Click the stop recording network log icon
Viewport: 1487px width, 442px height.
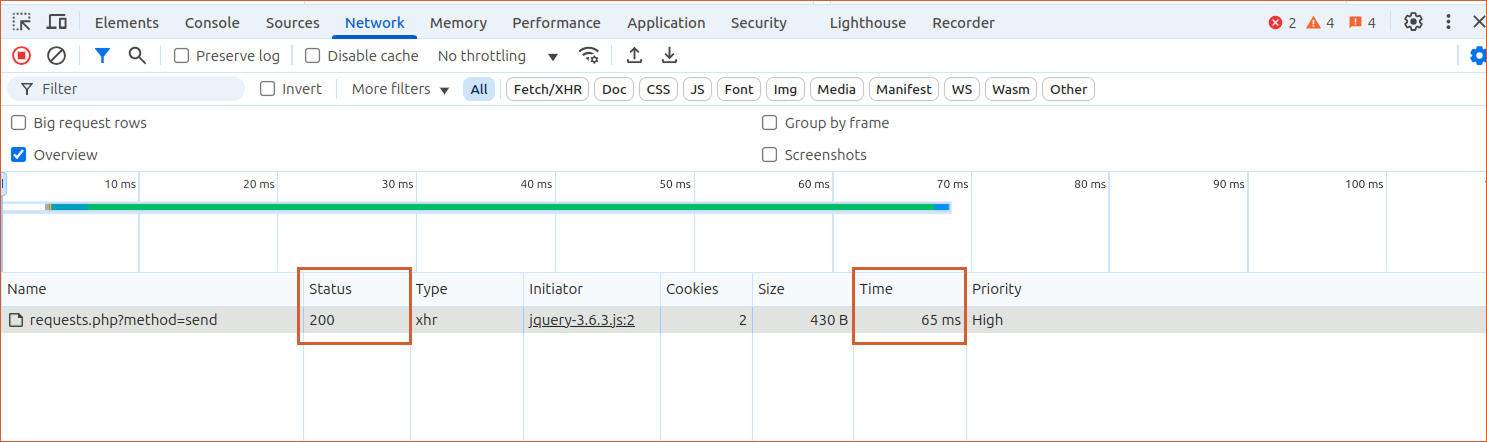point(21,56)
